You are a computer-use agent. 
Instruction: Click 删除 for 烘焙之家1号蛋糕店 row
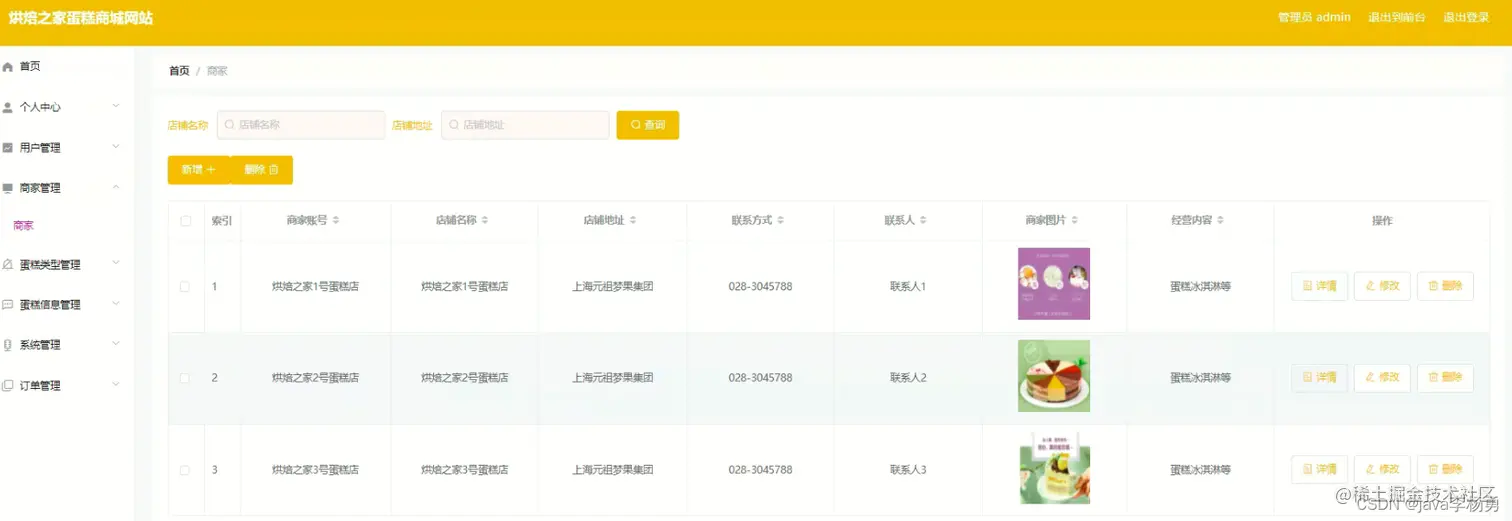pyautogui.click(x=1445, y=286)
